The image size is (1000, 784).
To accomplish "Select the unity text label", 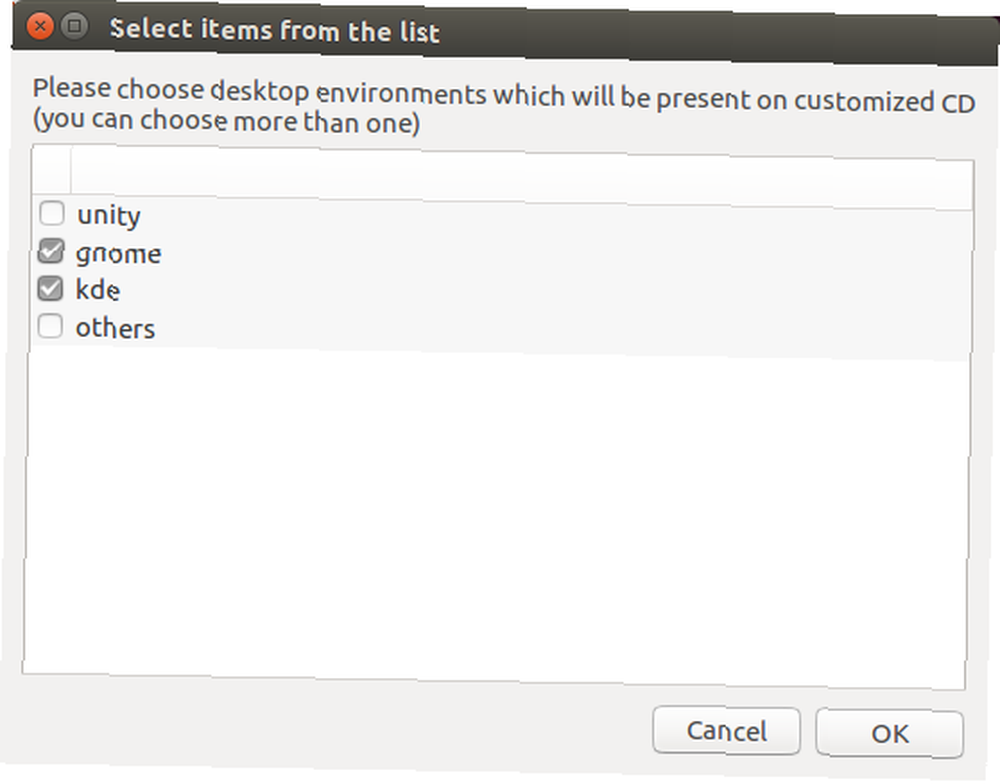I will pyautogui.click(x=109, y=216).
